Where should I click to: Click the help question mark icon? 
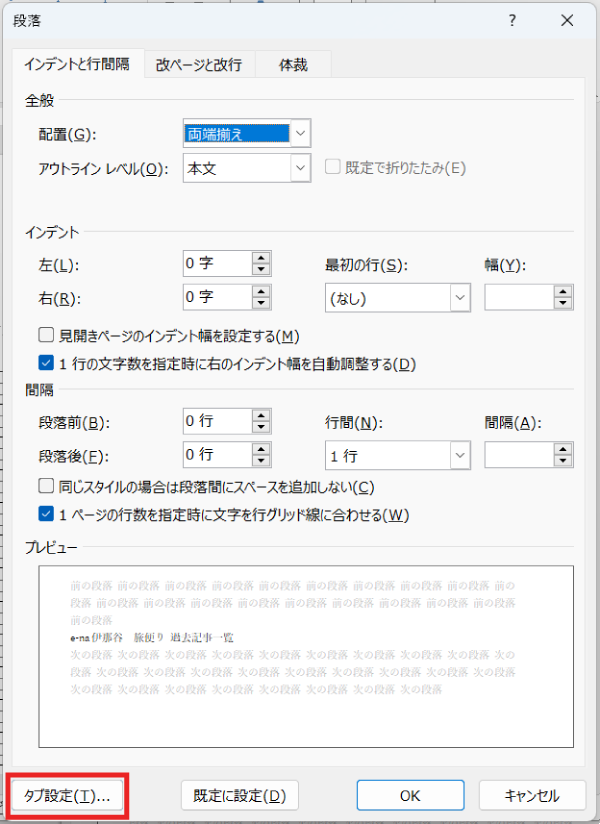tap(512, 20)
